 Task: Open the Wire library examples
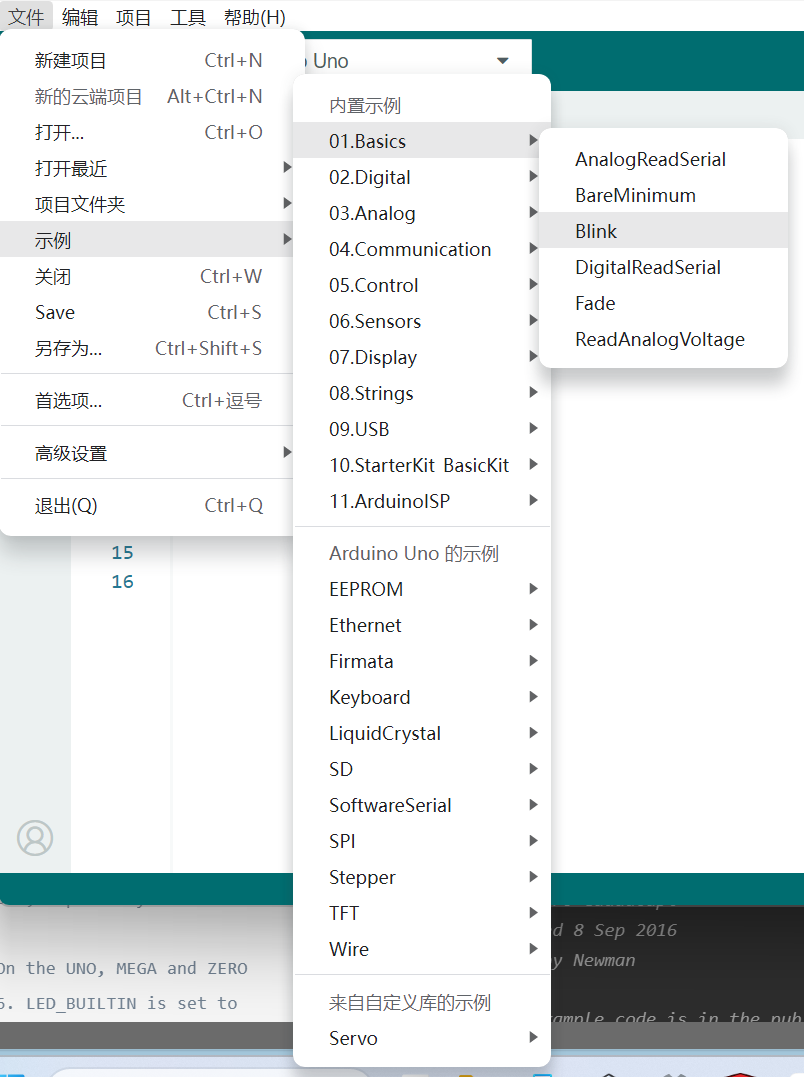click(422, 949)
